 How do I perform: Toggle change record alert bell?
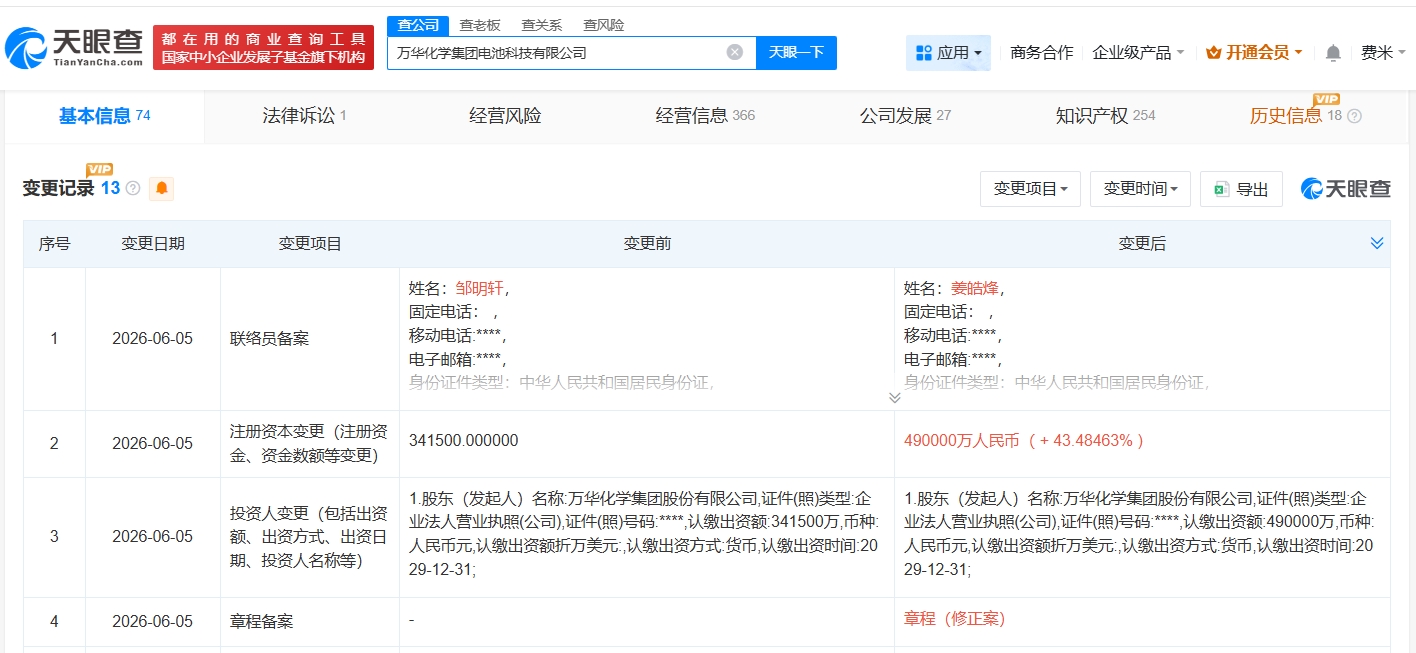pos(161,188)
